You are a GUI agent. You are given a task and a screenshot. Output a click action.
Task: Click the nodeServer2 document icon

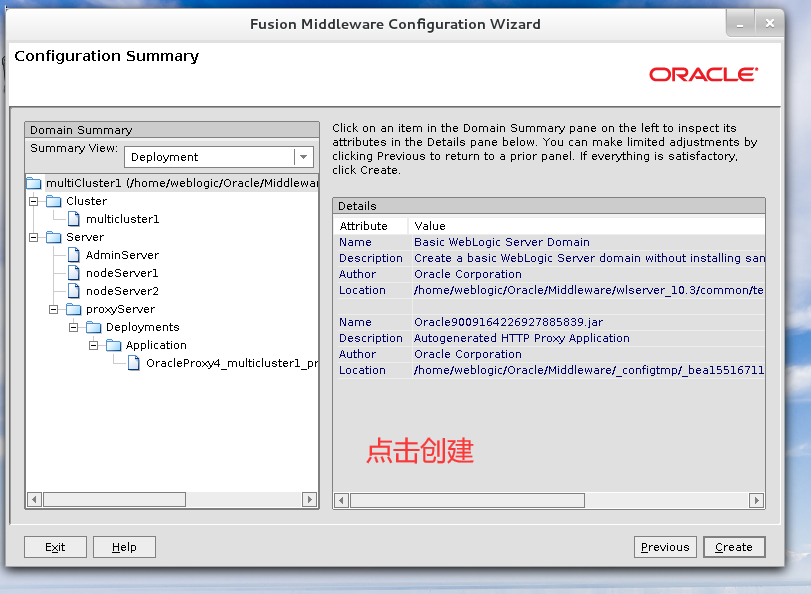(x=74, y=291)
